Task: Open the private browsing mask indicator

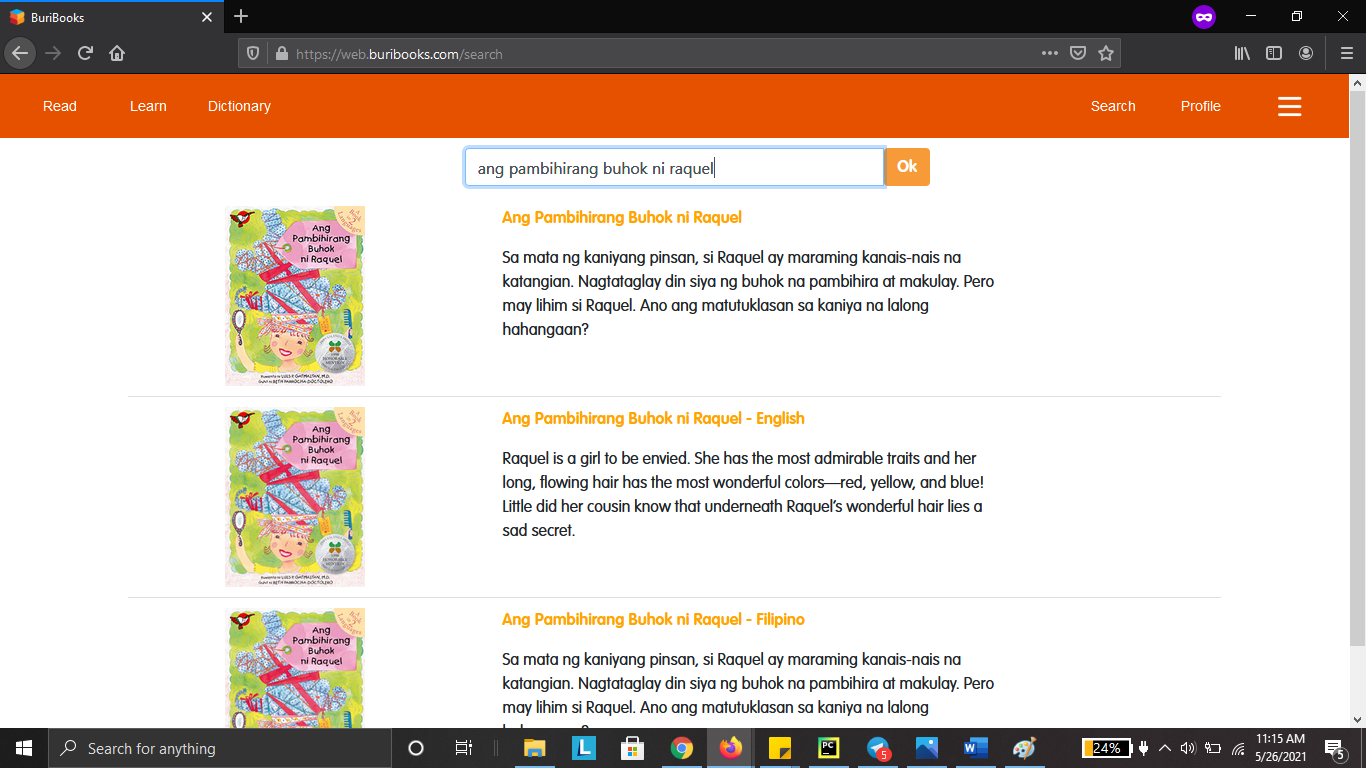Action: [x=1204, y=17]
